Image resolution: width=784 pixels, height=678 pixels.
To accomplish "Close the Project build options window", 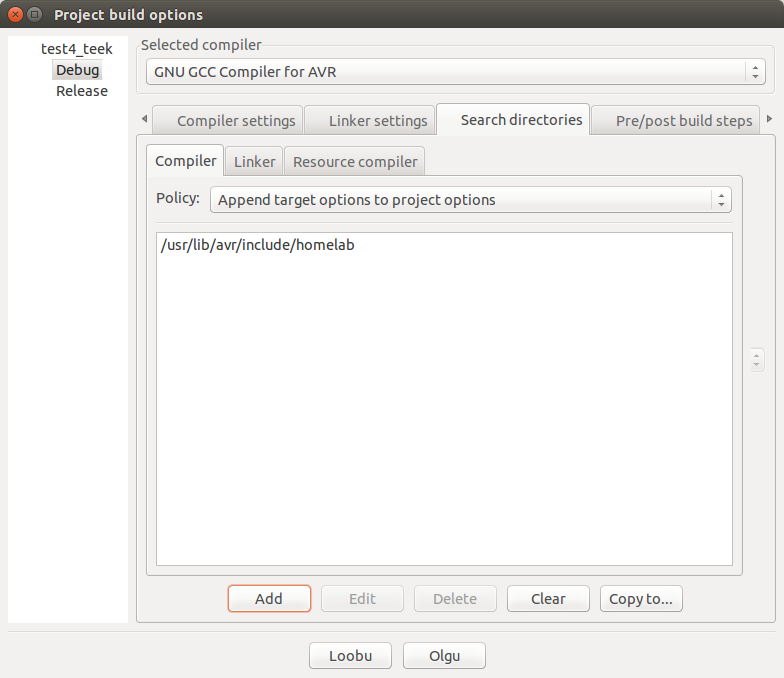I will point(15,15).
